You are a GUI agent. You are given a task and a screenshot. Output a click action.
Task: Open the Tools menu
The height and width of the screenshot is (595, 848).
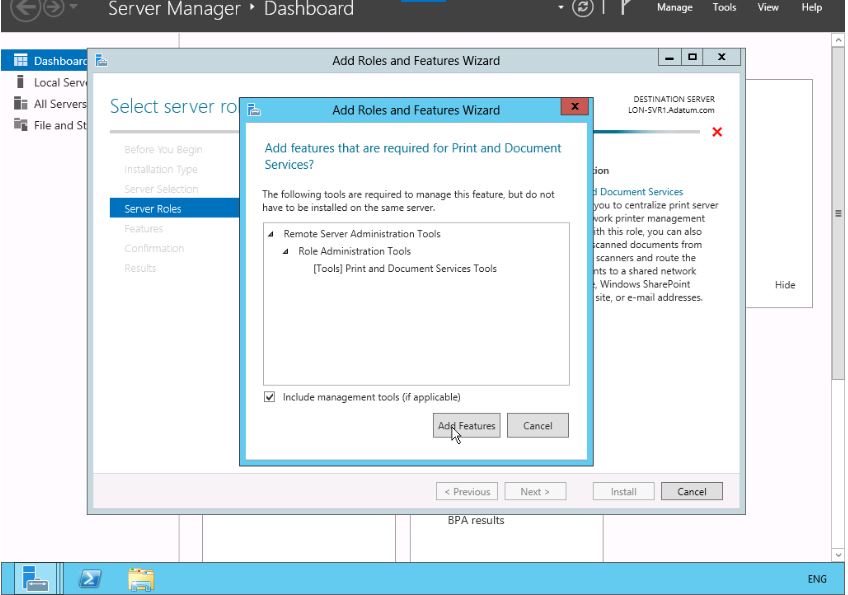[724, 8]
